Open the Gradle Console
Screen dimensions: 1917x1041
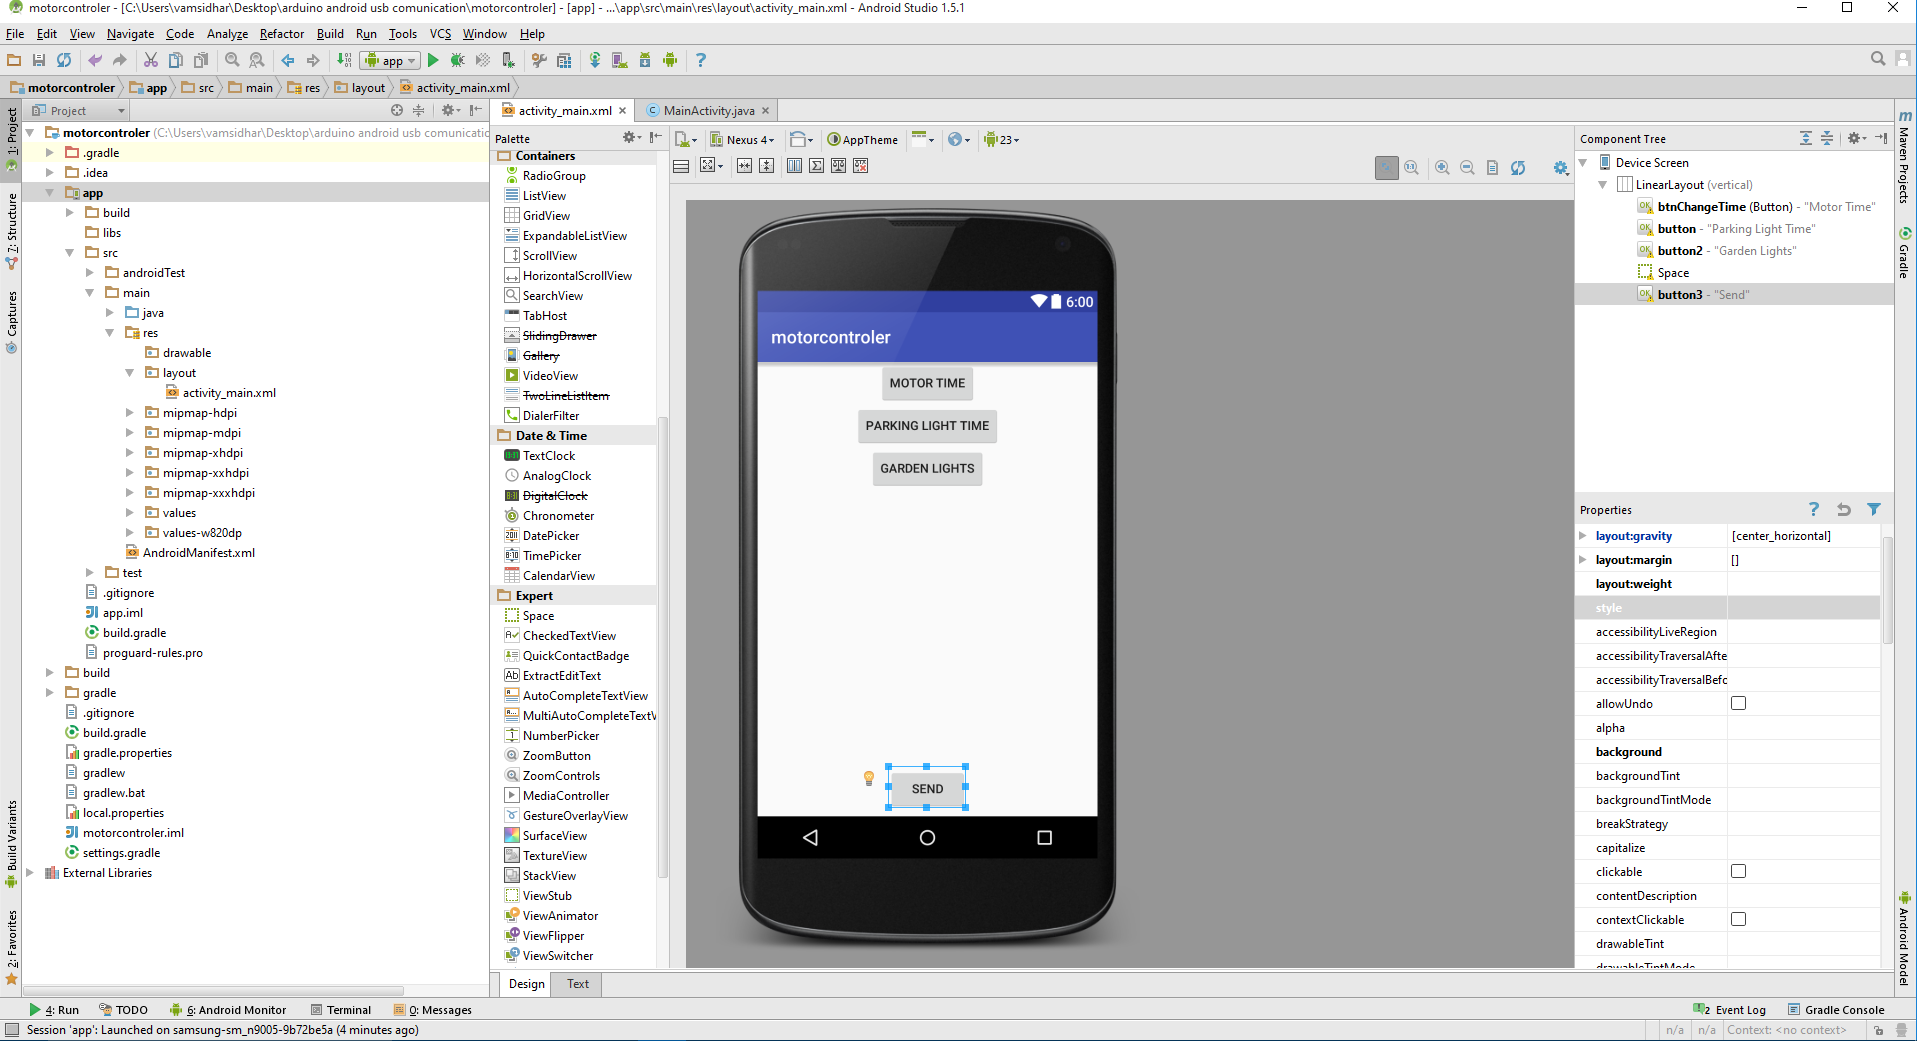1836,1009
